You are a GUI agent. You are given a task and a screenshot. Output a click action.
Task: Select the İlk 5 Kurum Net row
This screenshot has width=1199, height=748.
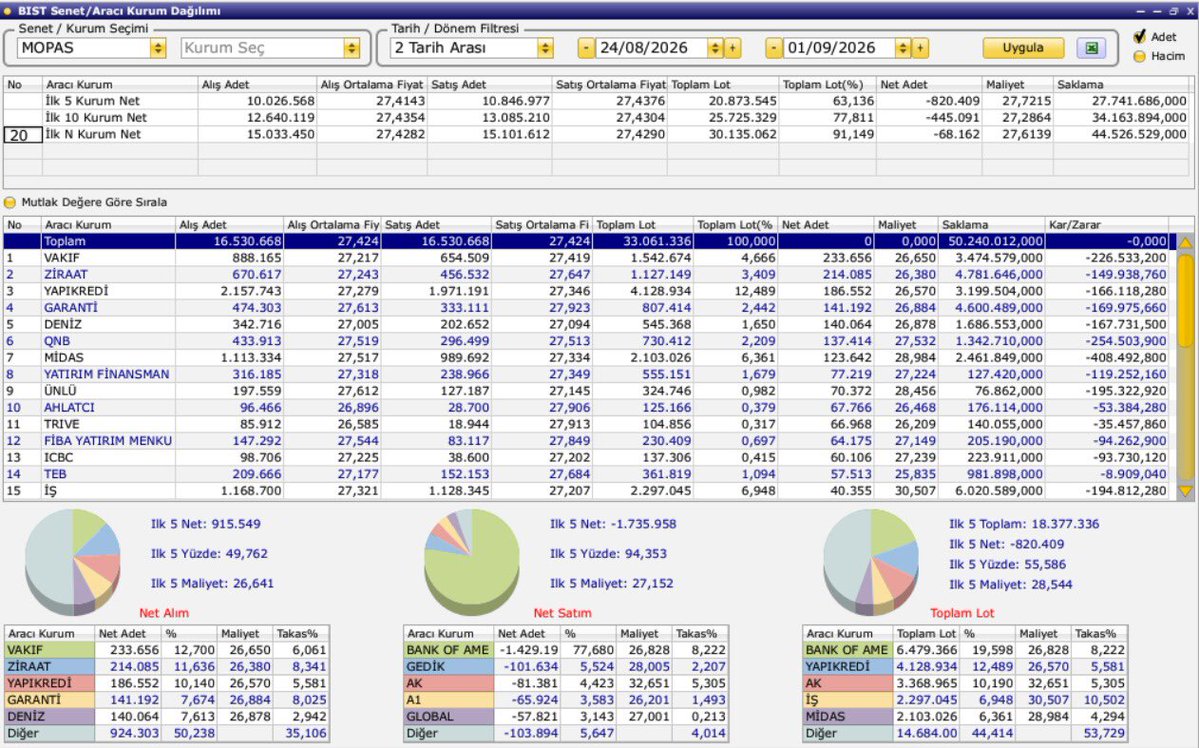pos(597,101)
